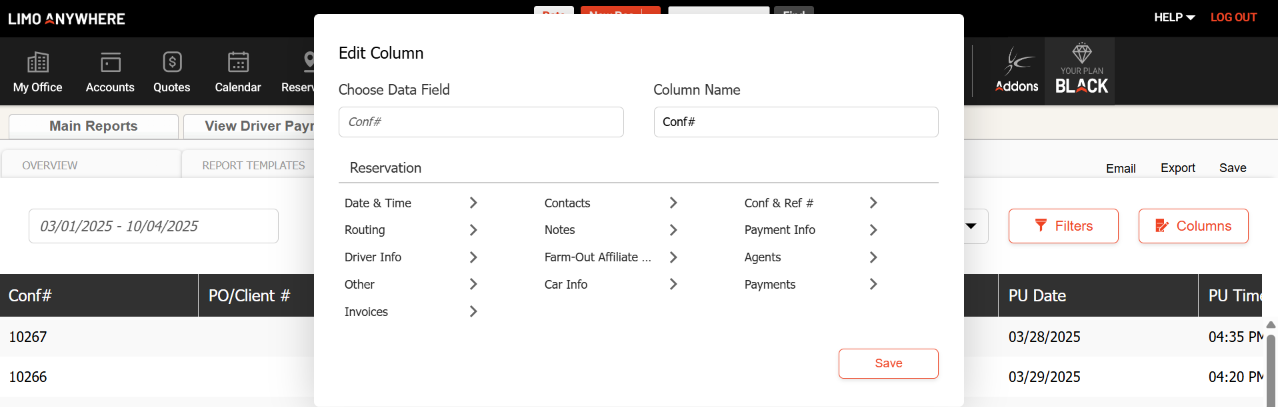
Task: Click the LOG OUT link
Action: [x=1233, y=17]
